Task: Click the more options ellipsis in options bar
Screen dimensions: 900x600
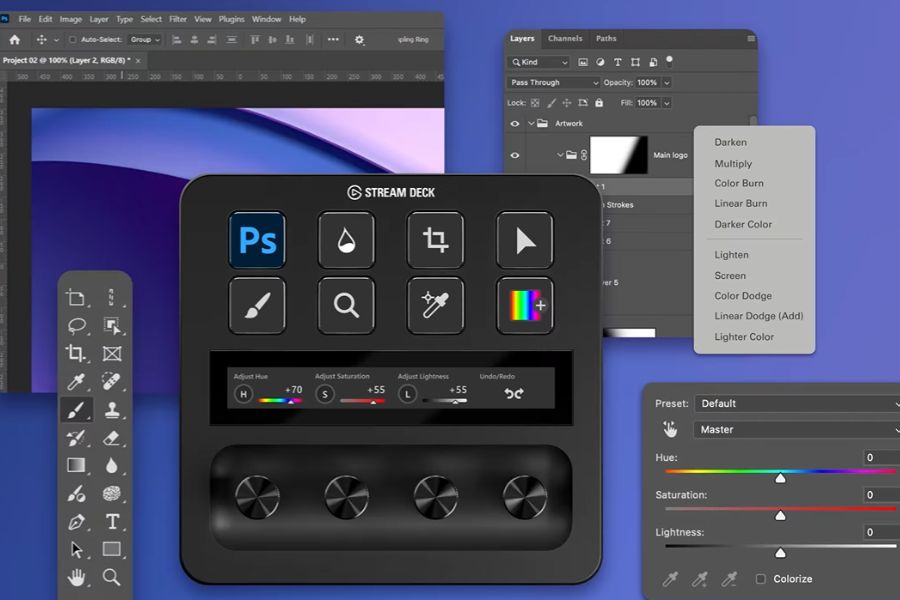Action: (x=333, y=40)
